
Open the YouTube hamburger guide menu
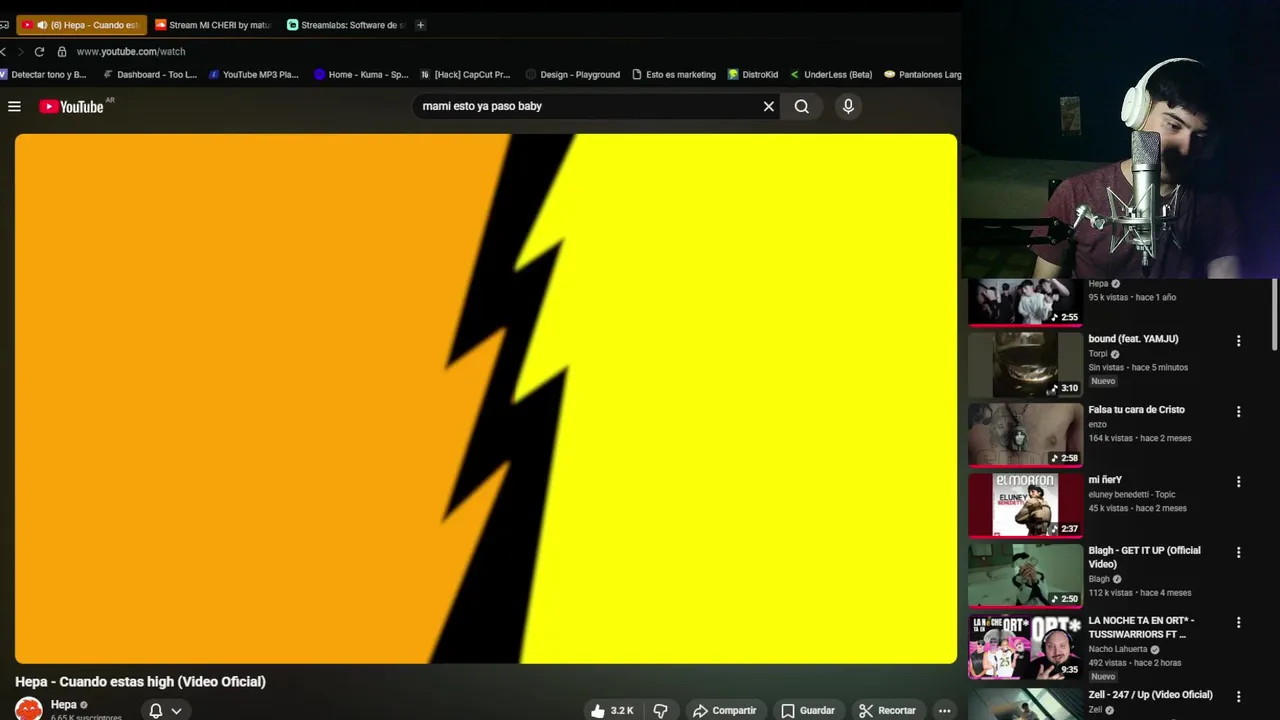pos(14,106)
